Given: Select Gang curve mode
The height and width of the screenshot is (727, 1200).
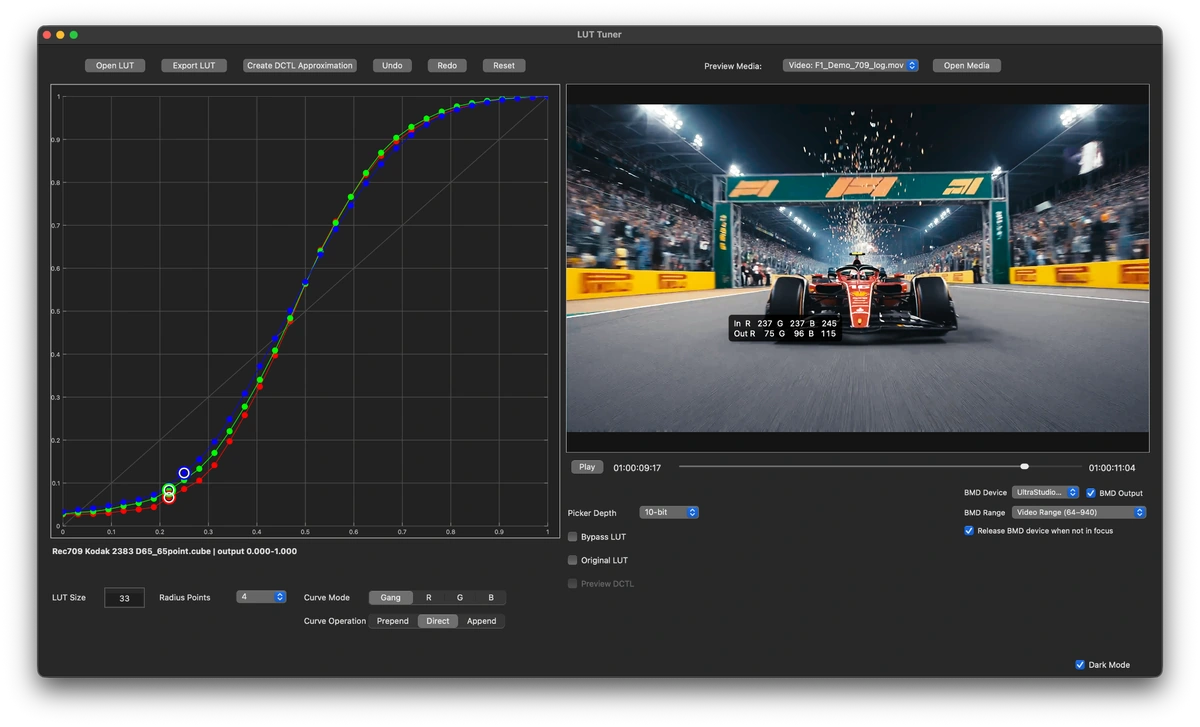Looking at the screenshot, I should 391,598.
